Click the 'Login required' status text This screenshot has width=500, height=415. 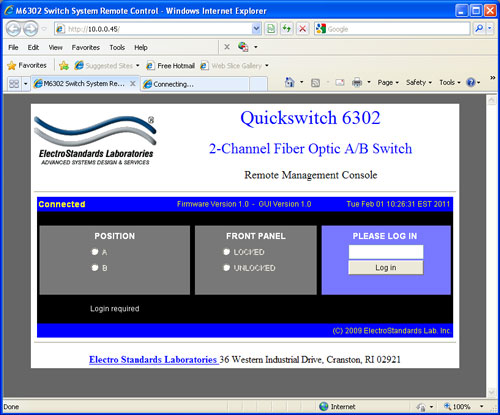click(114, 309)
